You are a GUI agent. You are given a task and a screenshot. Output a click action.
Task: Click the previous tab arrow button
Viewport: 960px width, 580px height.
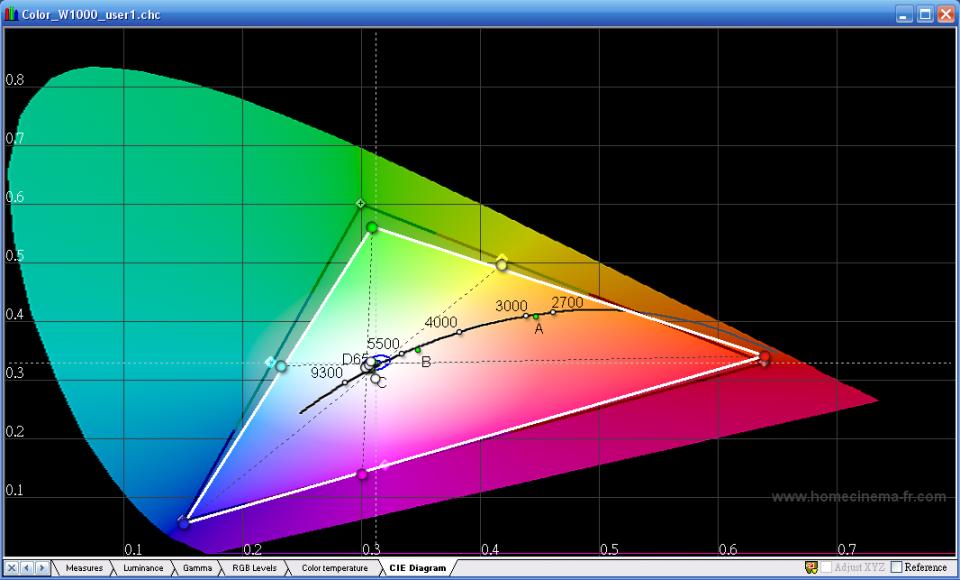[x=27, y=568]
